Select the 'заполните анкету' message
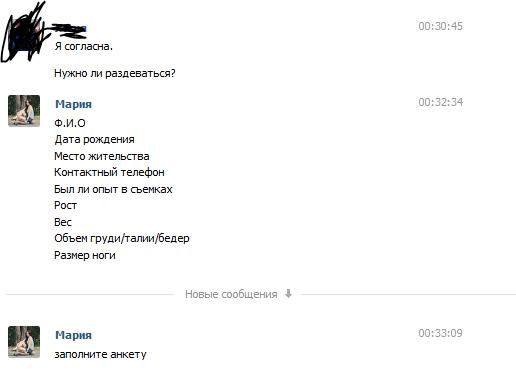The image size is (516, 381). [100, 354]
